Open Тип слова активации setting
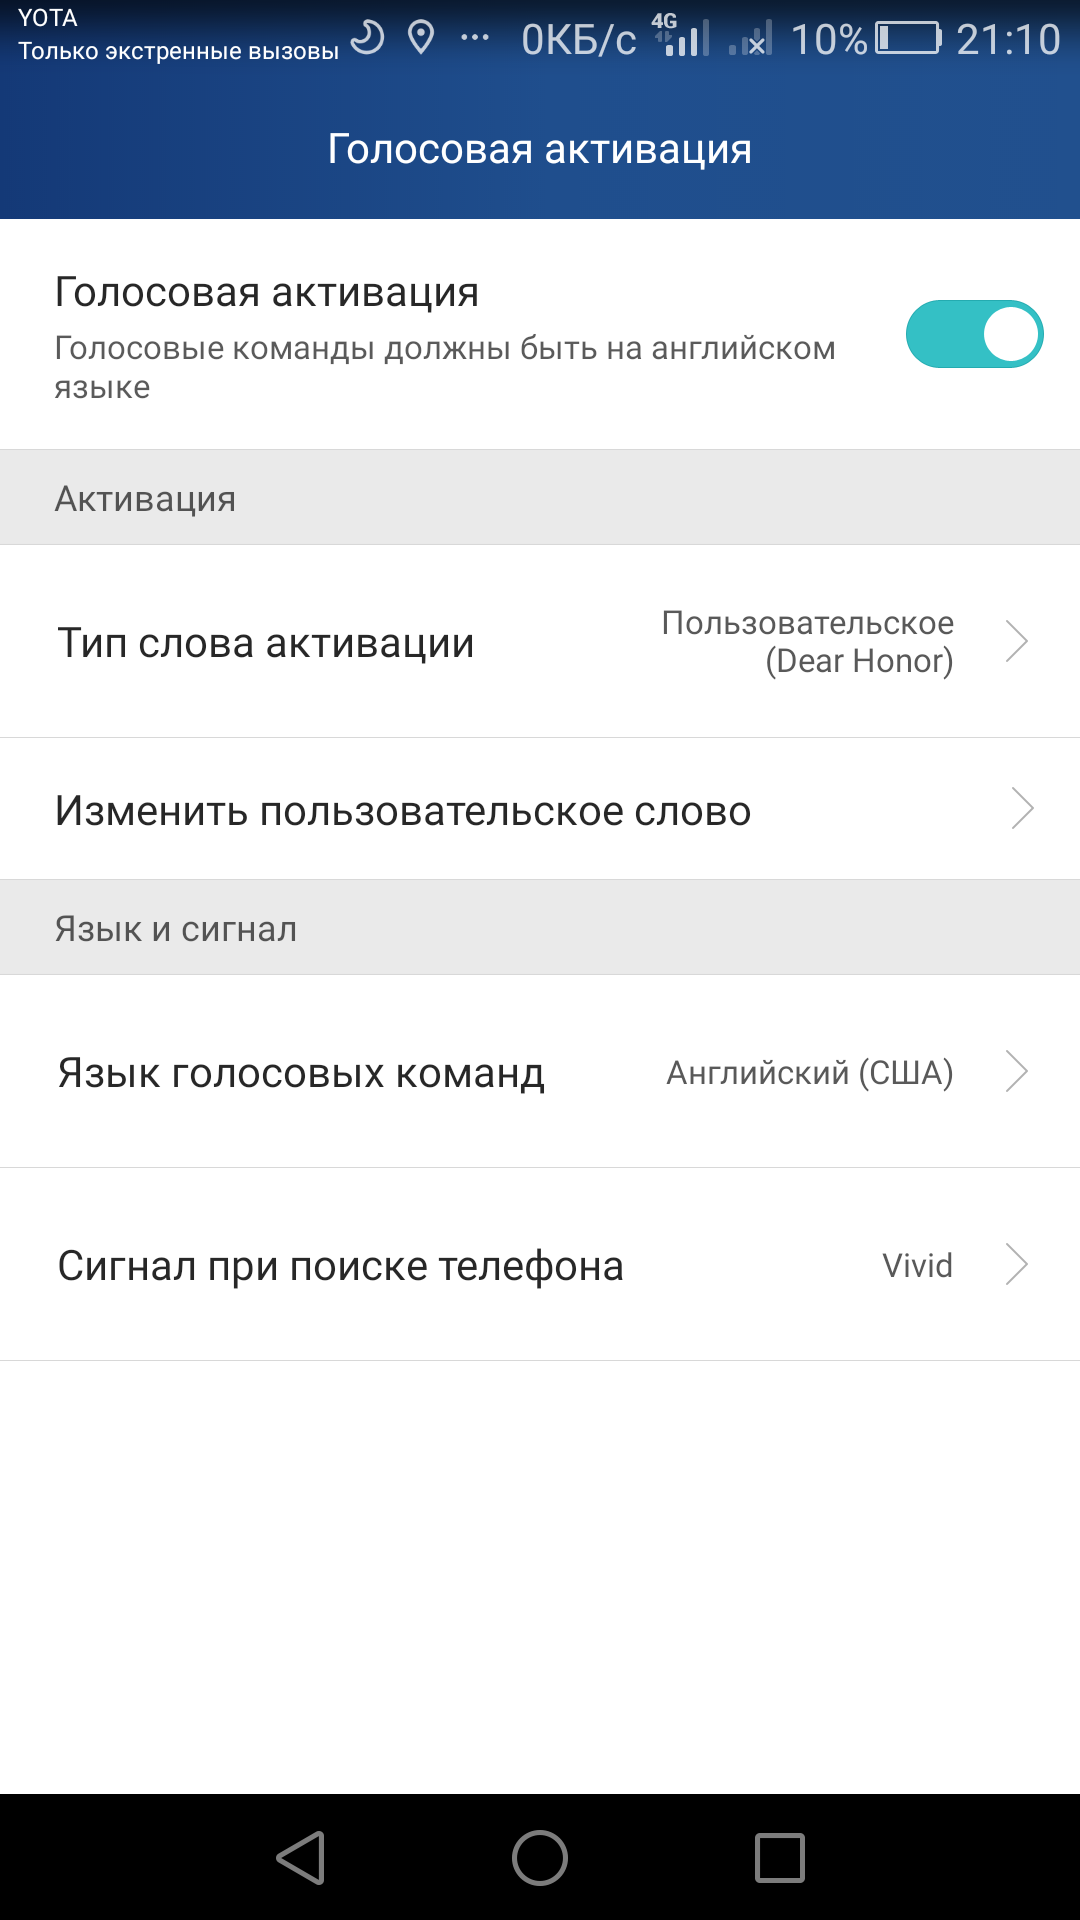The image size is (1080, 1920). tap(266, 642)
